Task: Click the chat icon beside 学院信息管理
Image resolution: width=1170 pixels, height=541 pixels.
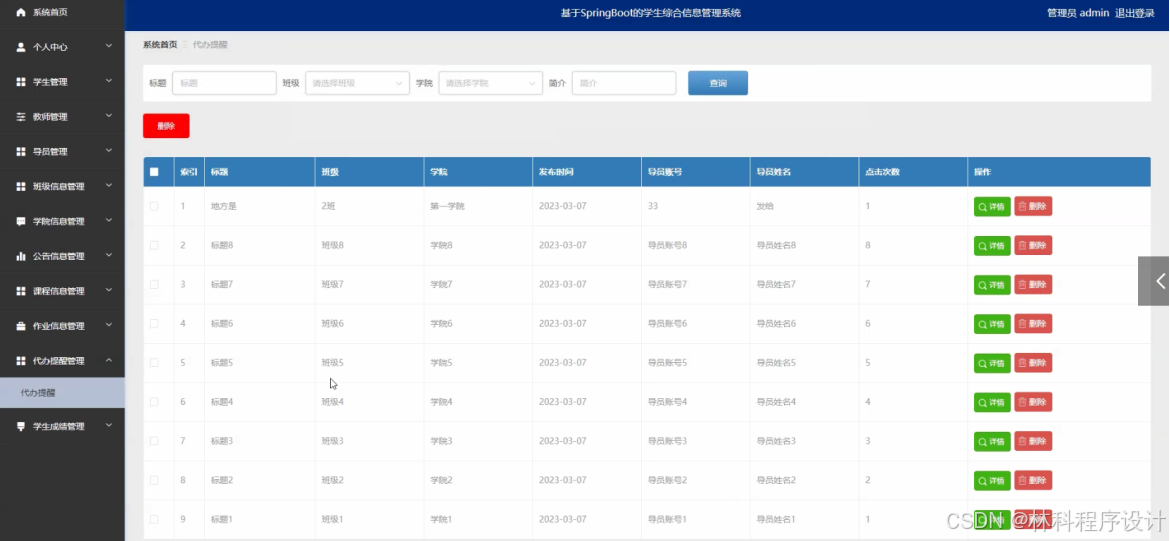Action: point(21,222)
